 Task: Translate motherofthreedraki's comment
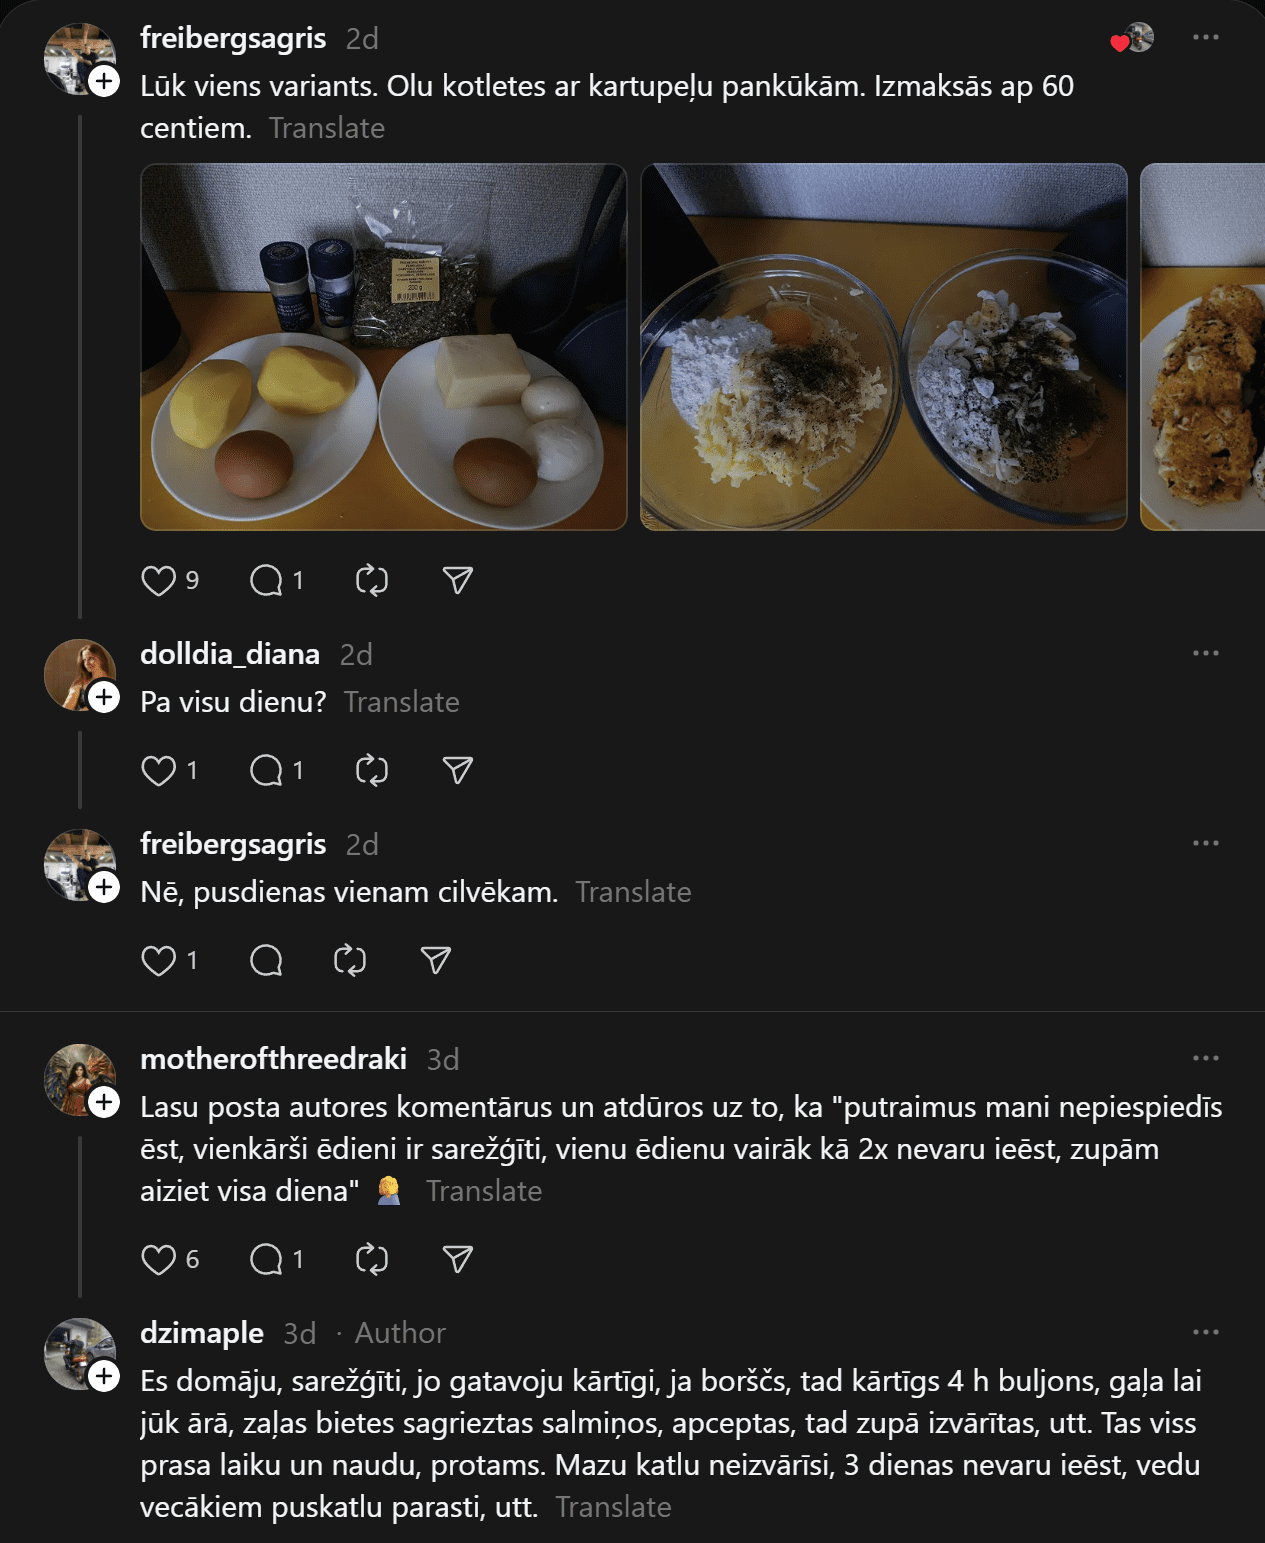(483, 1191)
